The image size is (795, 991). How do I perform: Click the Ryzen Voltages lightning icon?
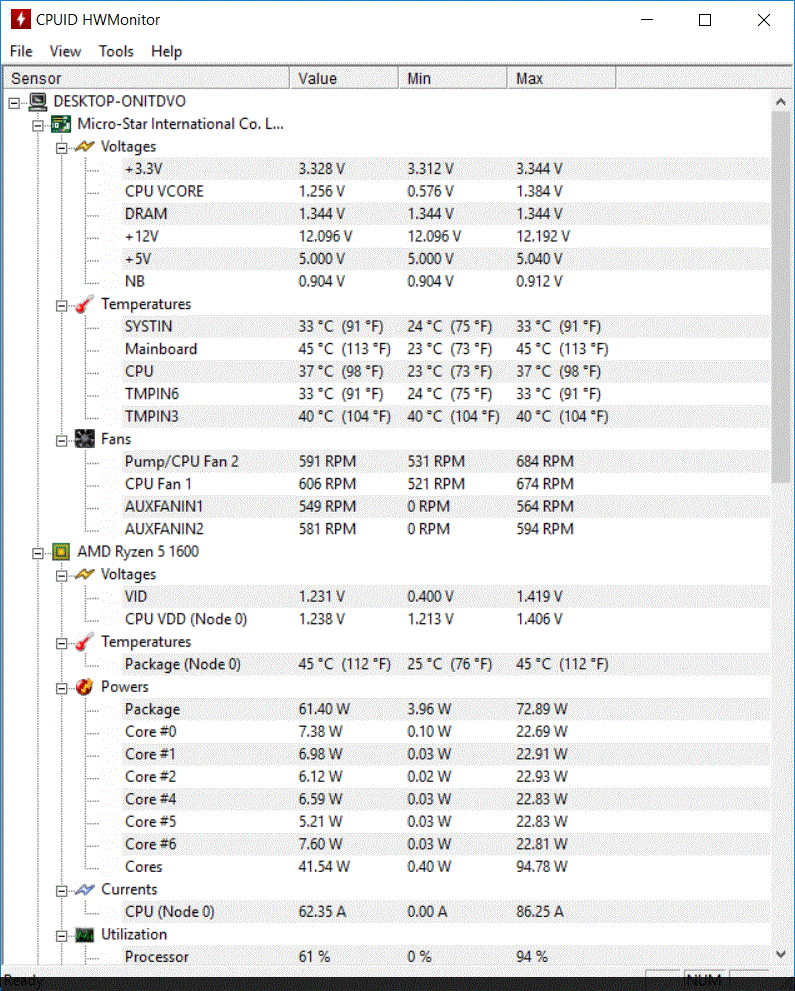85,574
